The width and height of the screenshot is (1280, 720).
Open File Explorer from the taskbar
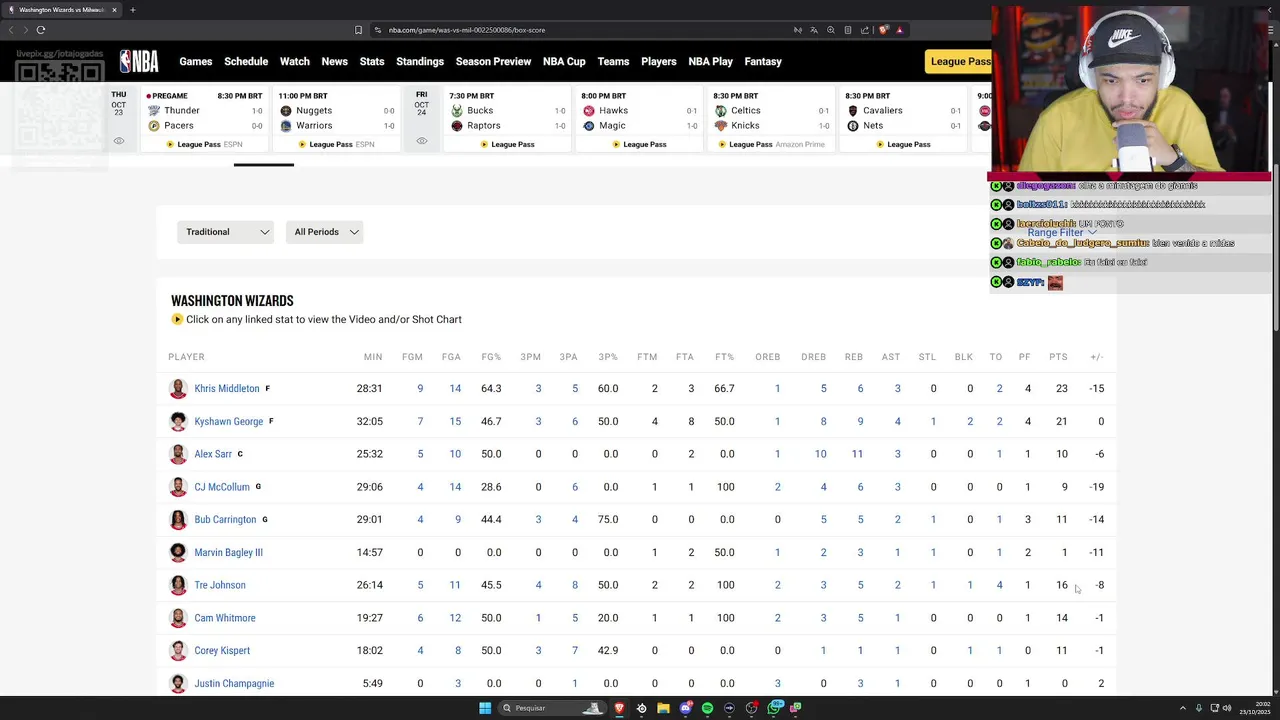click(663, 708)
